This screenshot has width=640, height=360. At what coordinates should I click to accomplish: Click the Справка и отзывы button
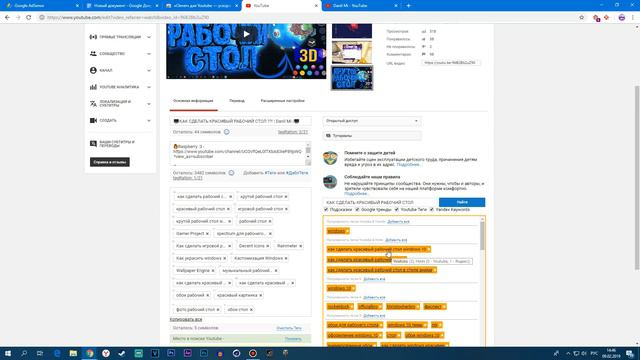pos(110,162)
